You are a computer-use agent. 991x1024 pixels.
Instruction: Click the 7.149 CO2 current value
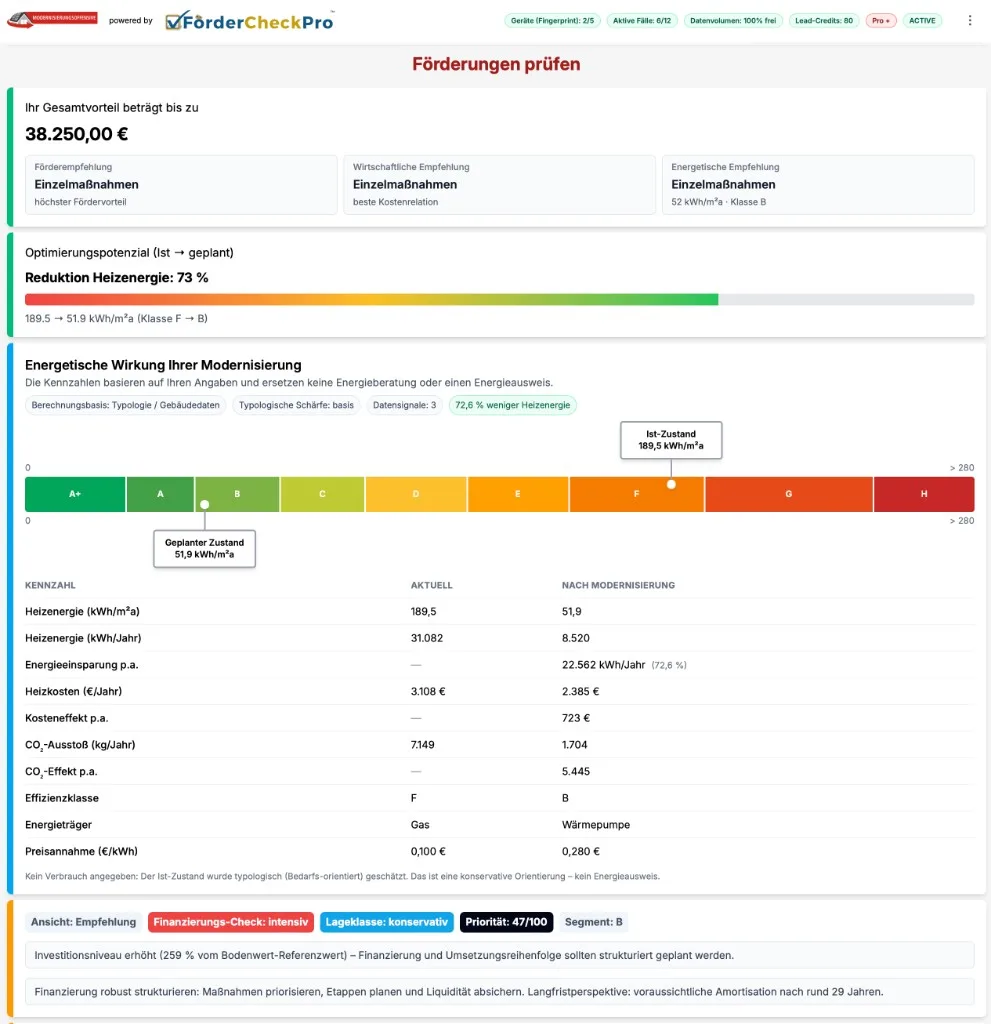coord(422,745)
